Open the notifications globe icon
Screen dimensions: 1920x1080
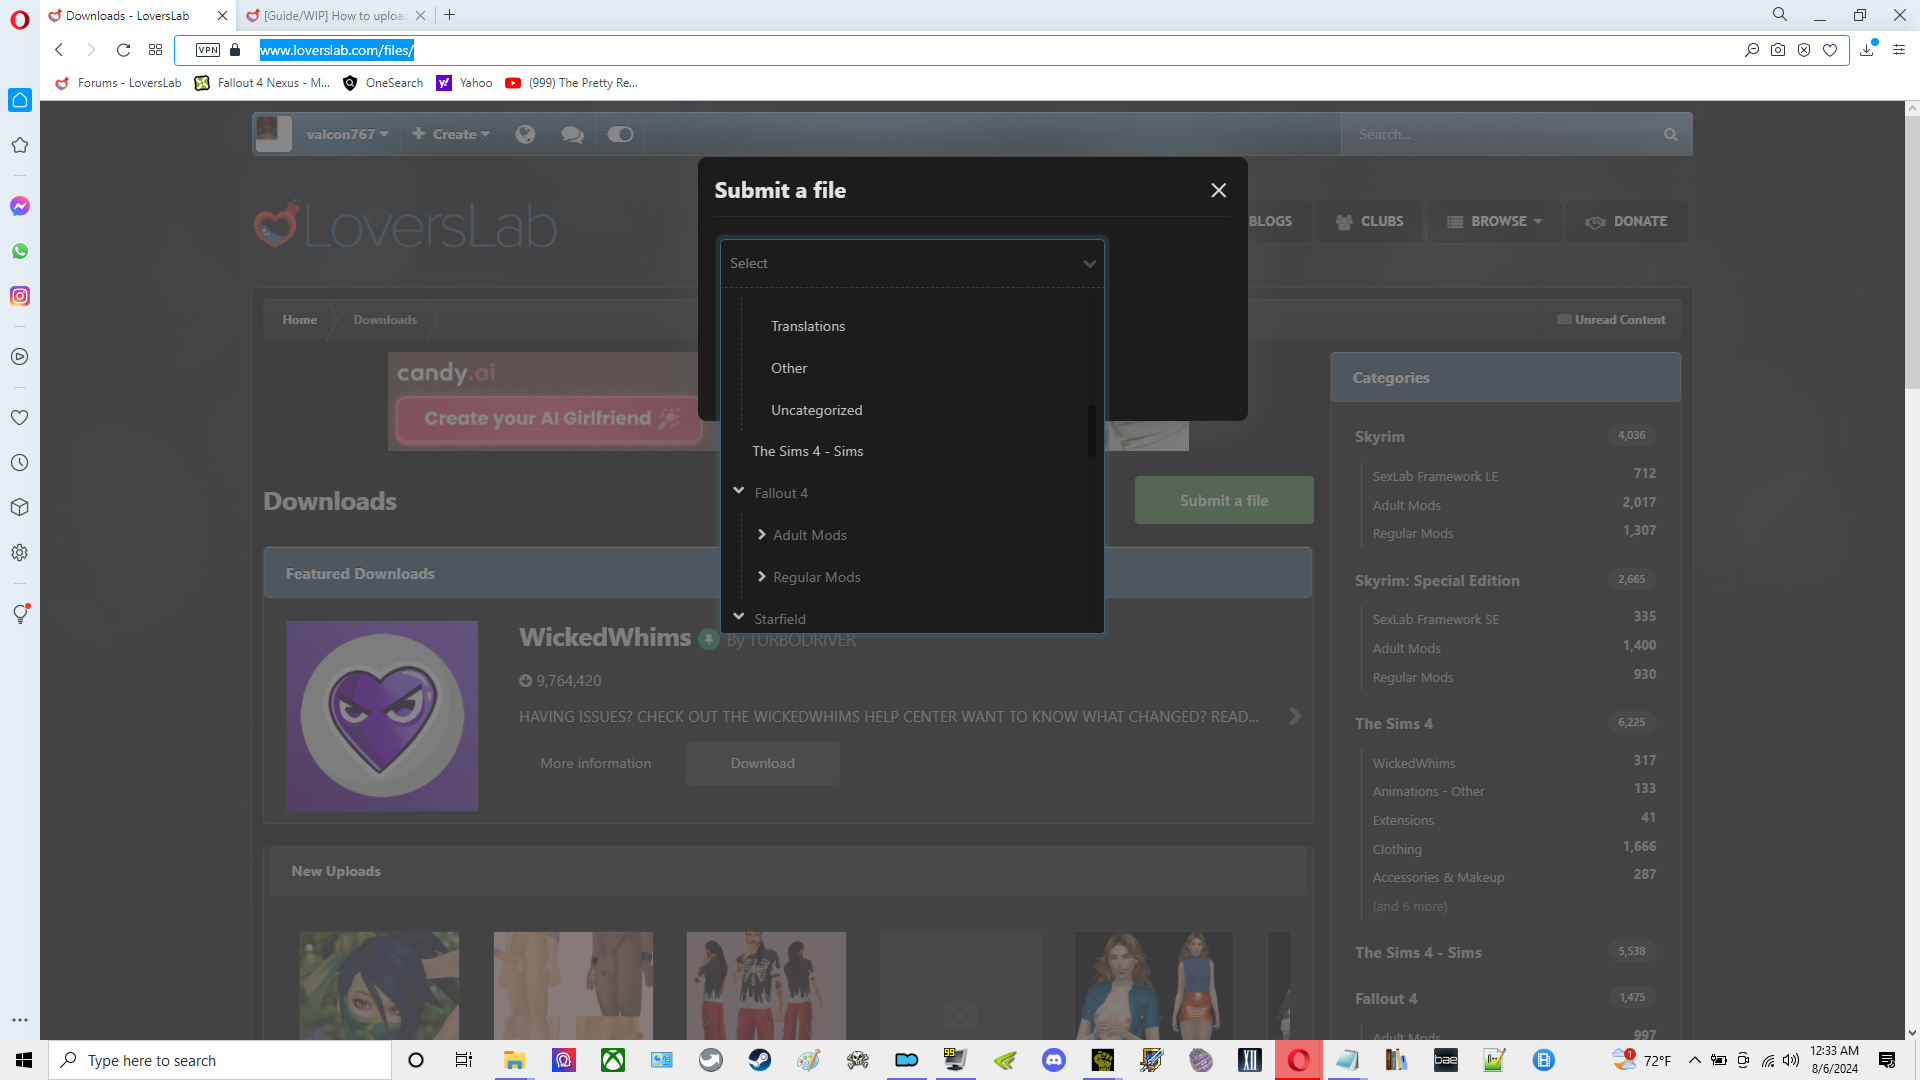(525, 134)
